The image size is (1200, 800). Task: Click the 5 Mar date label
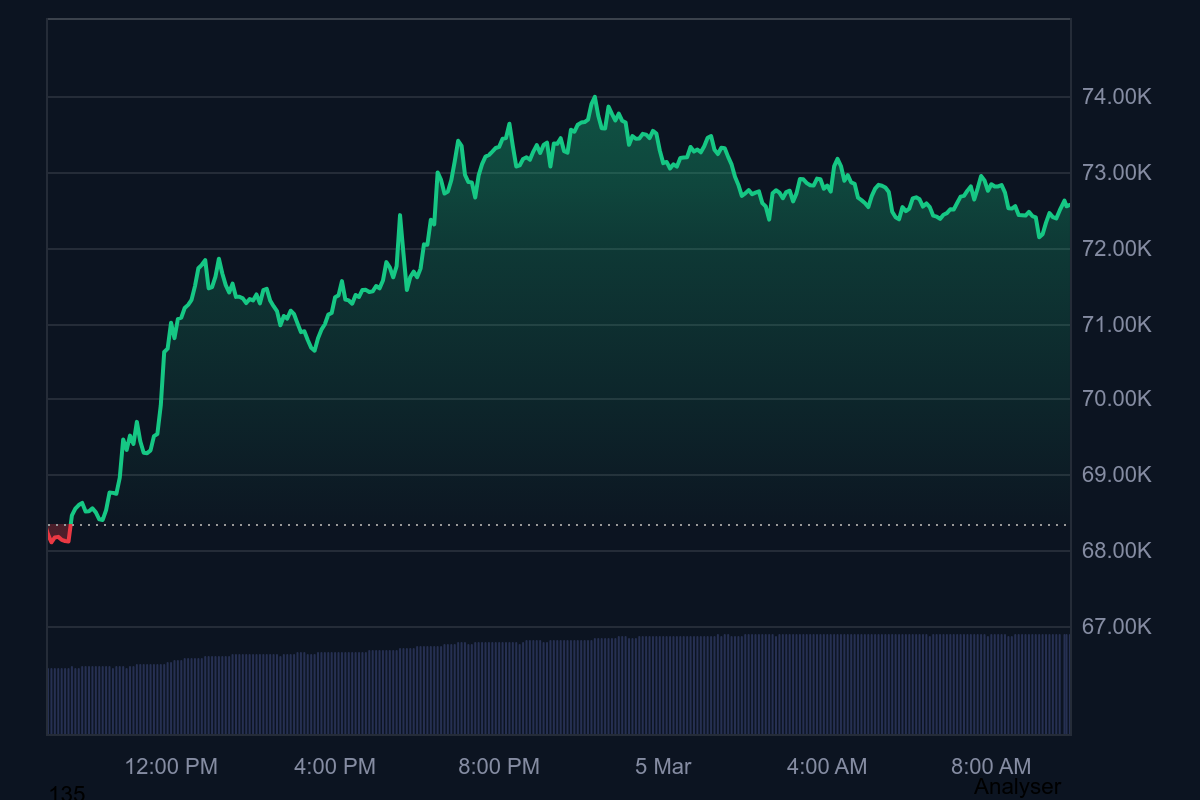point(663,767)
